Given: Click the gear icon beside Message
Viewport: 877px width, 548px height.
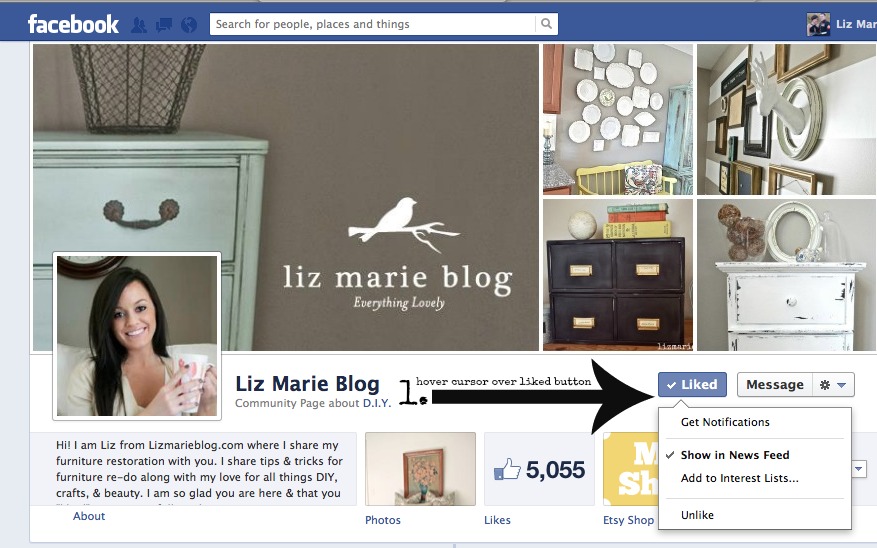Looking at the screenshot, I should [824, 385].
